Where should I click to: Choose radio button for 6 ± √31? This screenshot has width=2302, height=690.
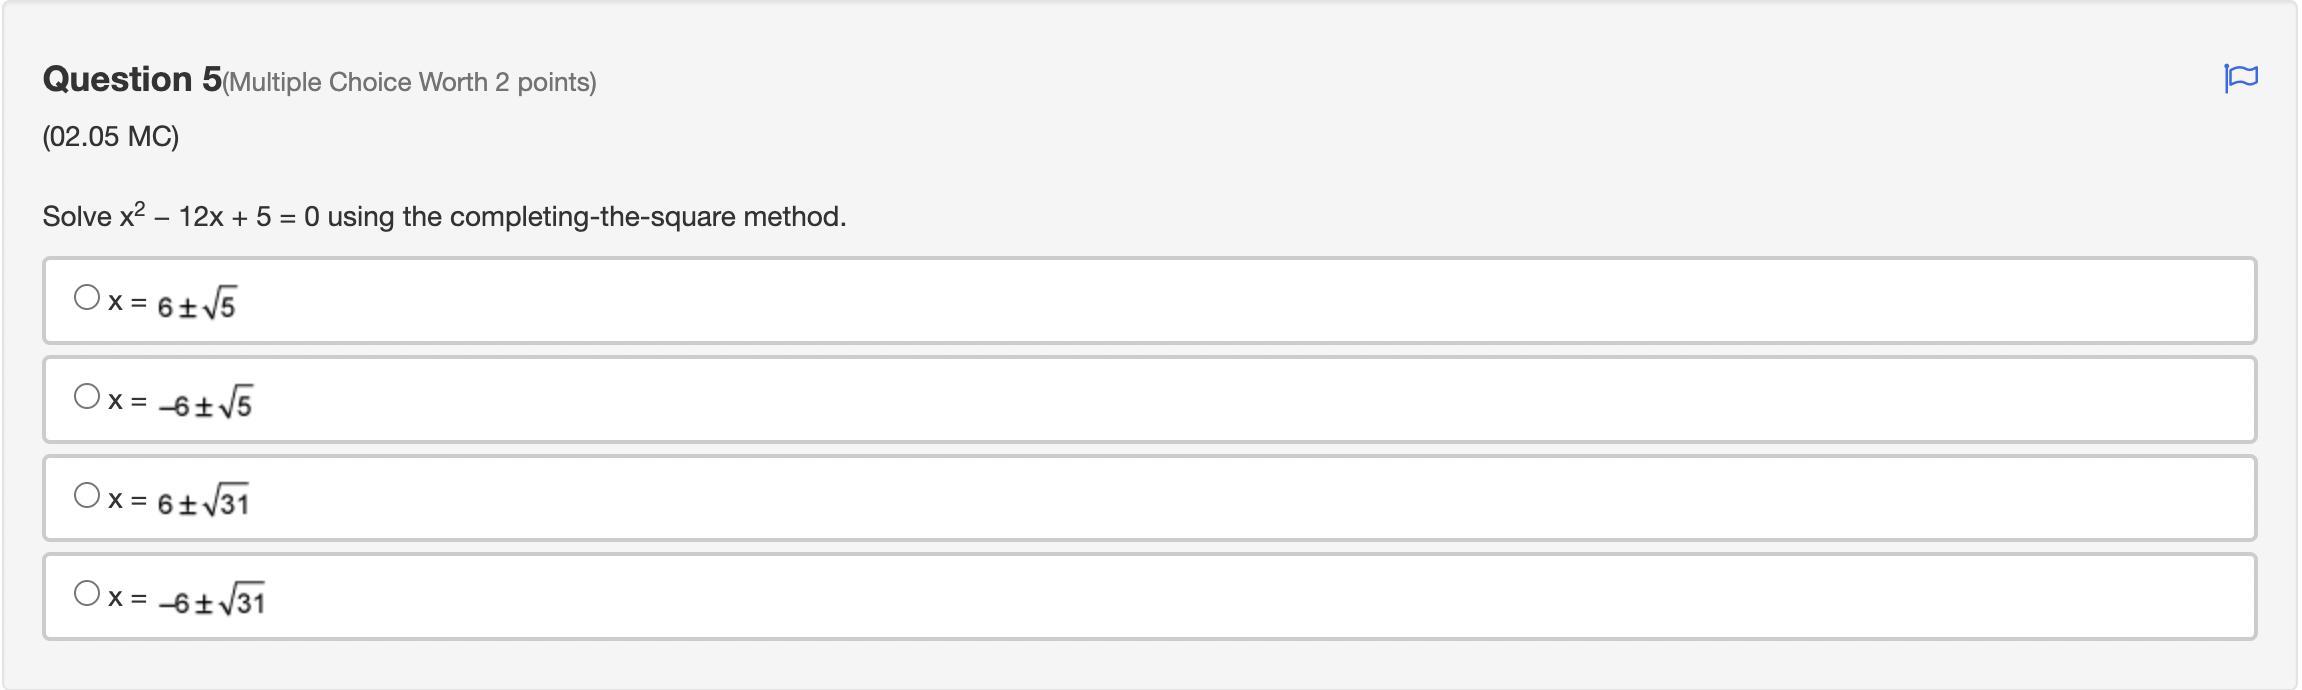pos(87,496)
